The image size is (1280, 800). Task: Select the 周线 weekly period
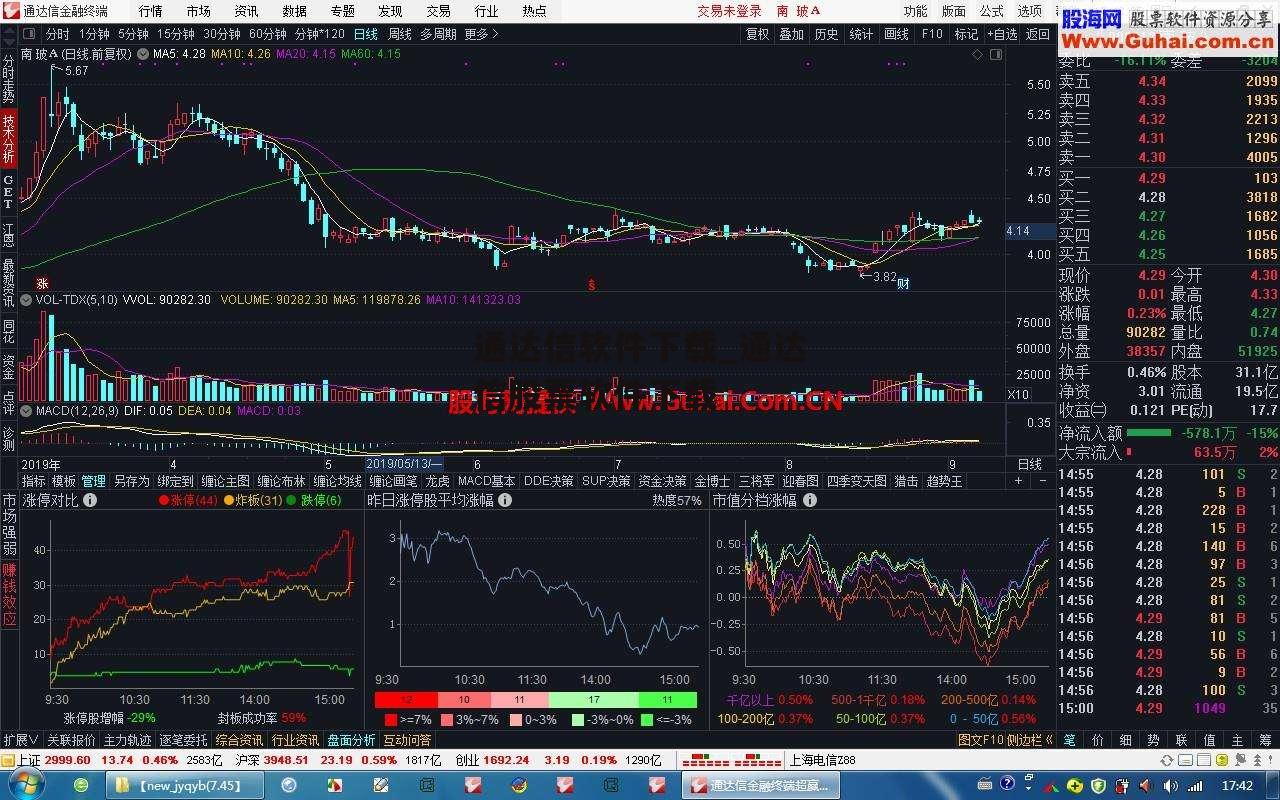399,33
